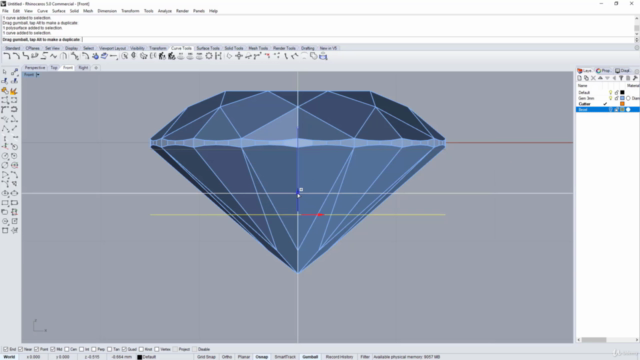Toggle Grid Snap in status bar
640x360 pixels.
click(206, 357)
